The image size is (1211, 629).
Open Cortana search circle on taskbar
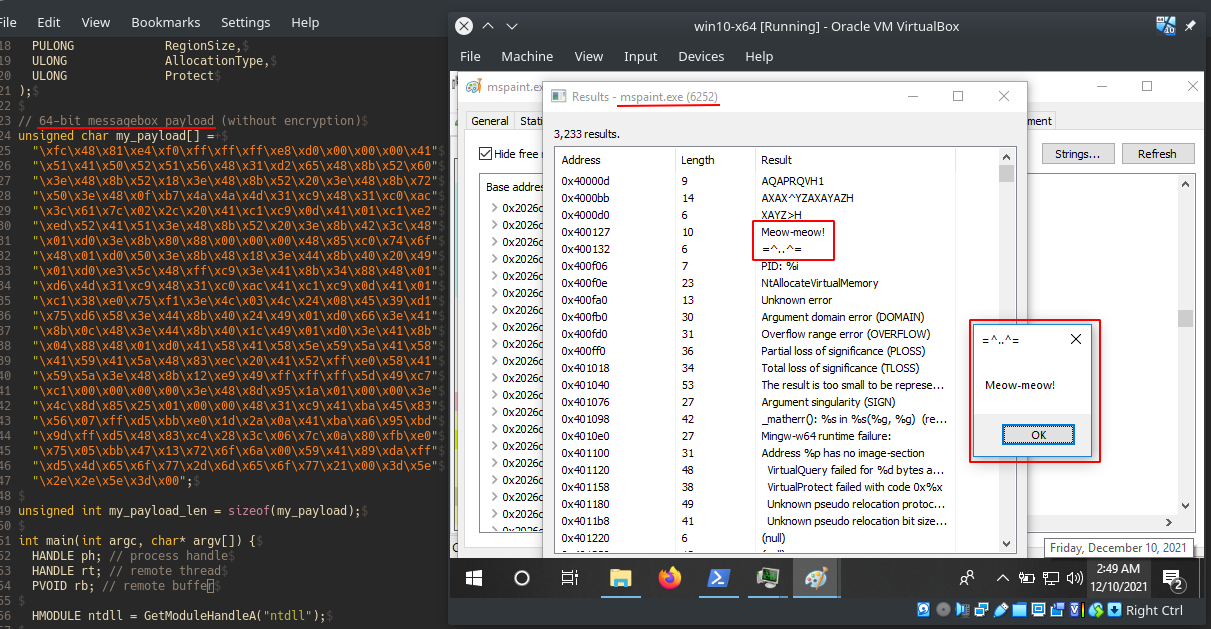click(522, 578)
